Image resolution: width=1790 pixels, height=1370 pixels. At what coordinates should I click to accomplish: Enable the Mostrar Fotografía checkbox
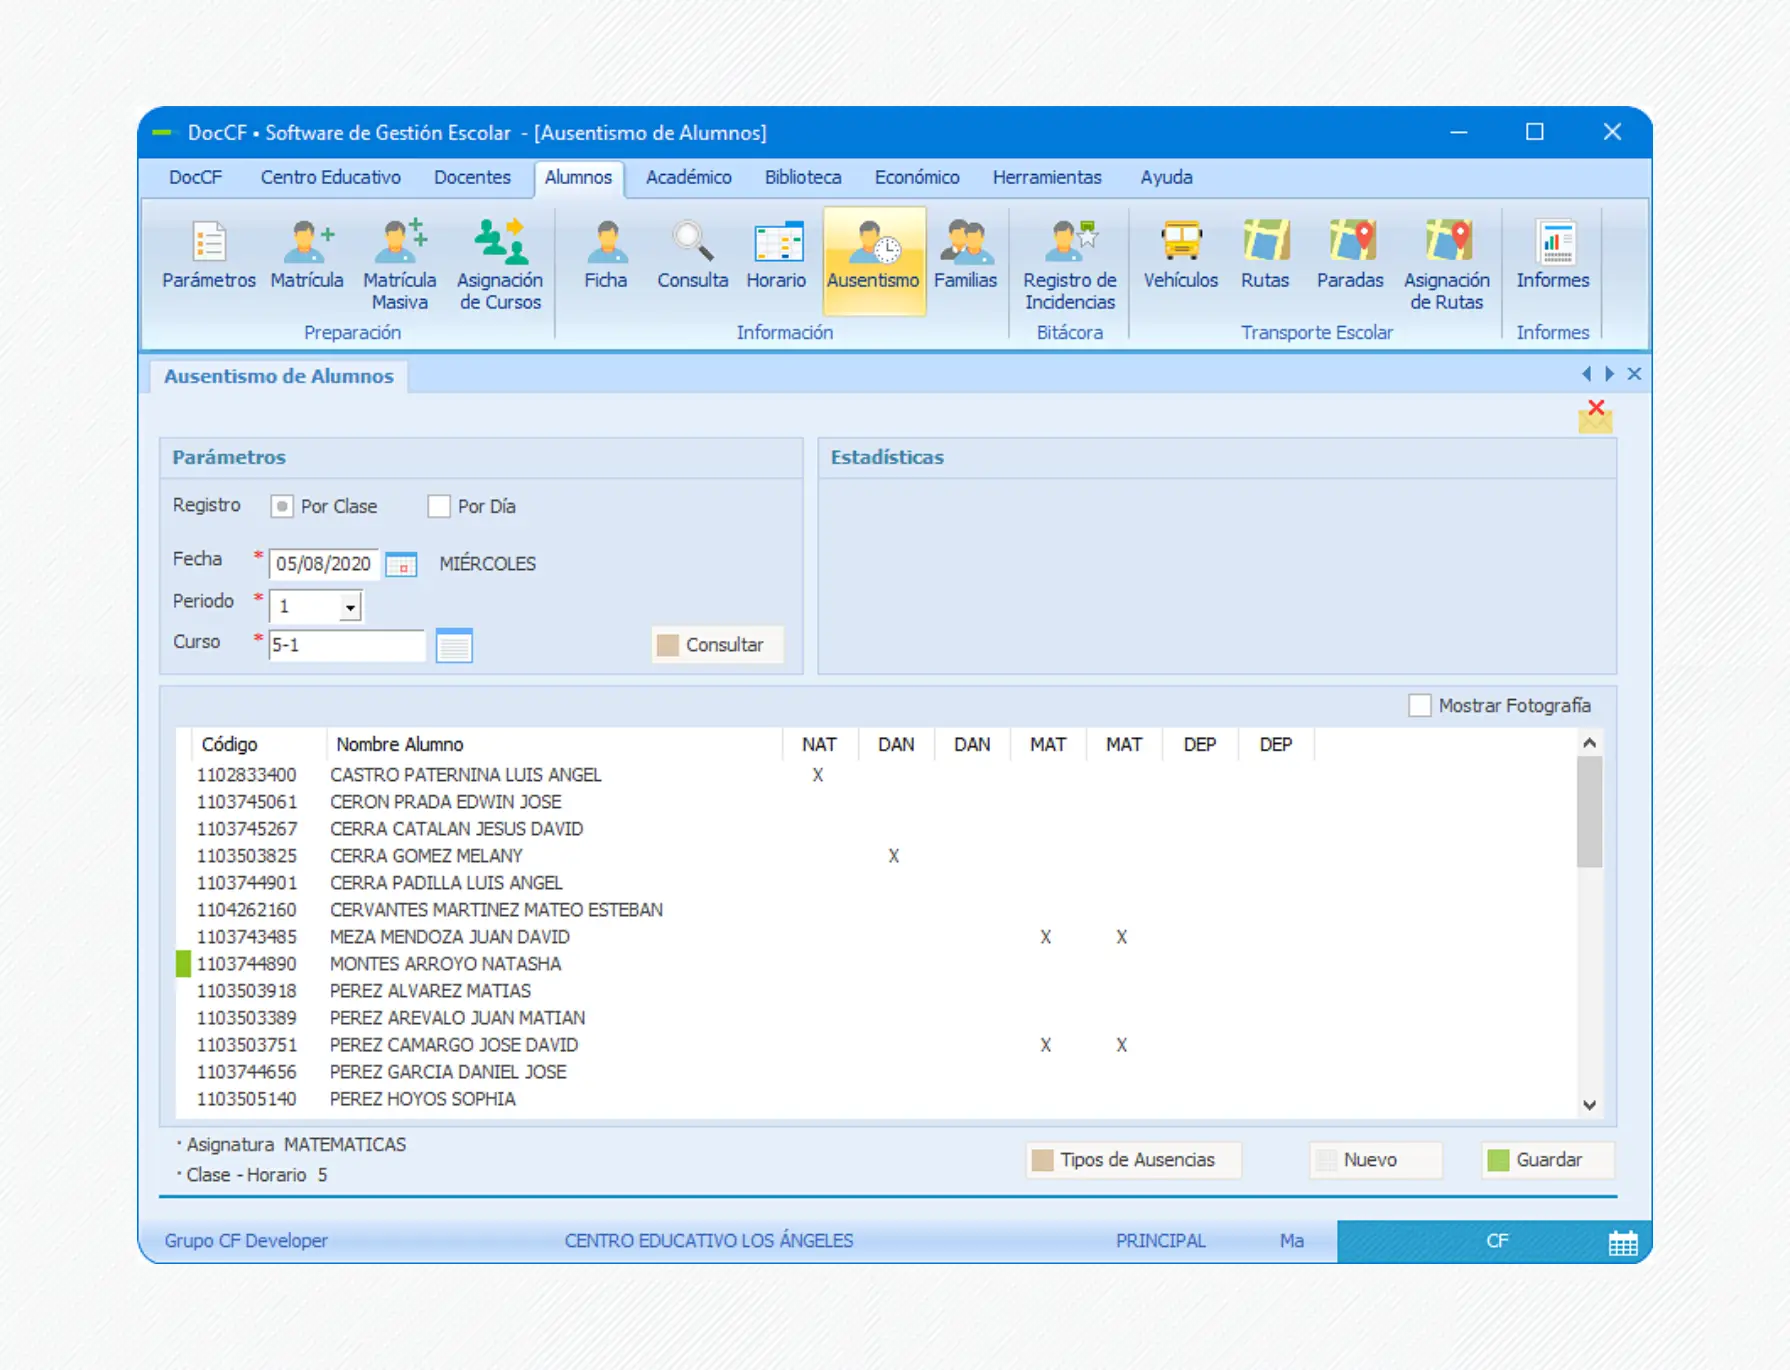click(x=1419, y=706)
